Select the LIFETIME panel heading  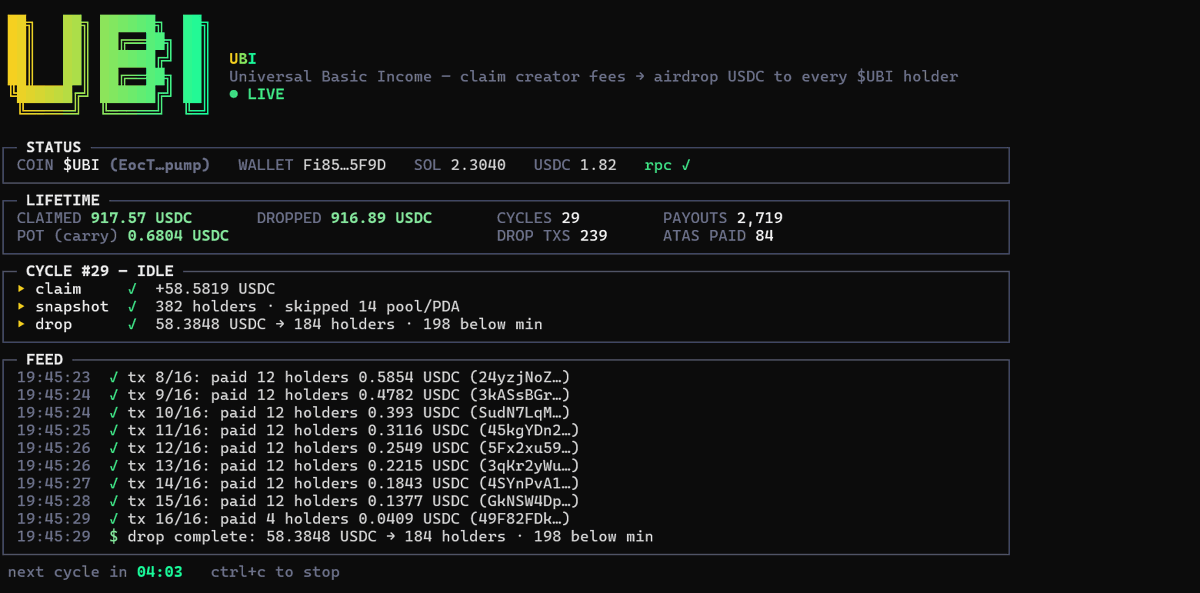63,200
